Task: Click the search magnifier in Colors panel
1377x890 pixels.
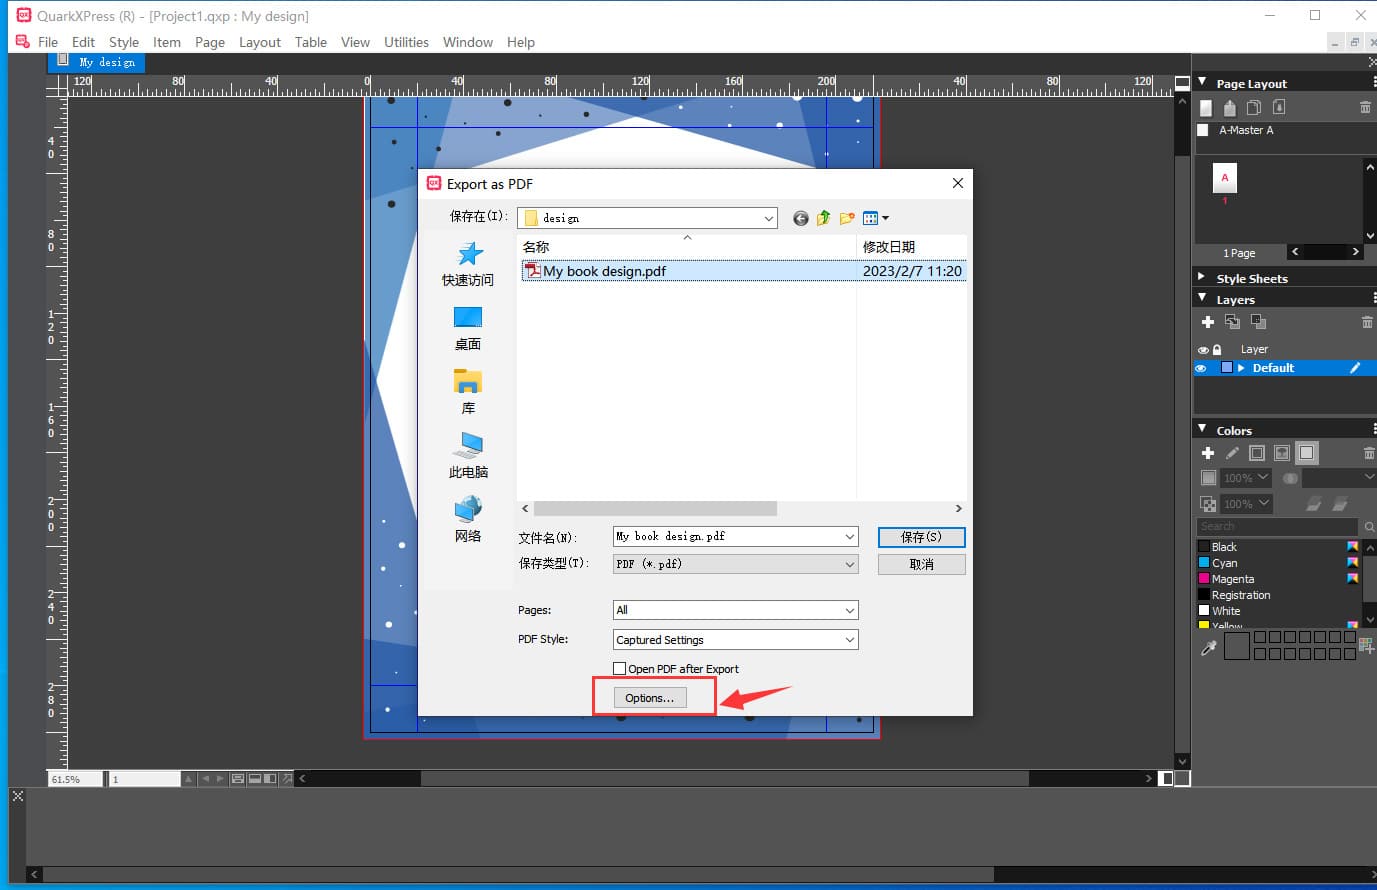Action: click(1369, 526)
